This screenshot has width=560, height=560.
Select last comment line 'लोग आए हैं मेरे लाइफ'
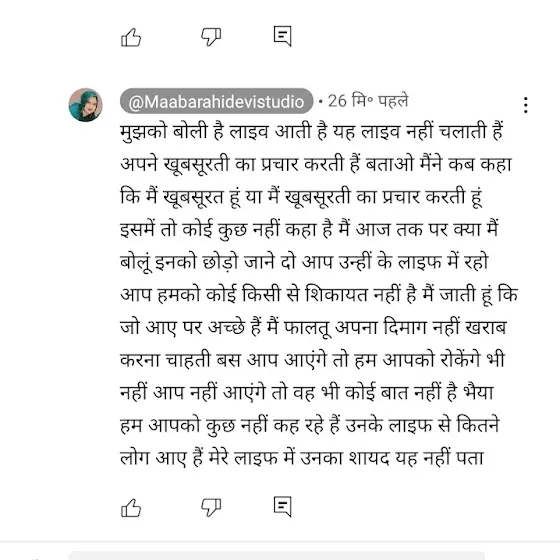pyautogui.click(x=302, y=459)
